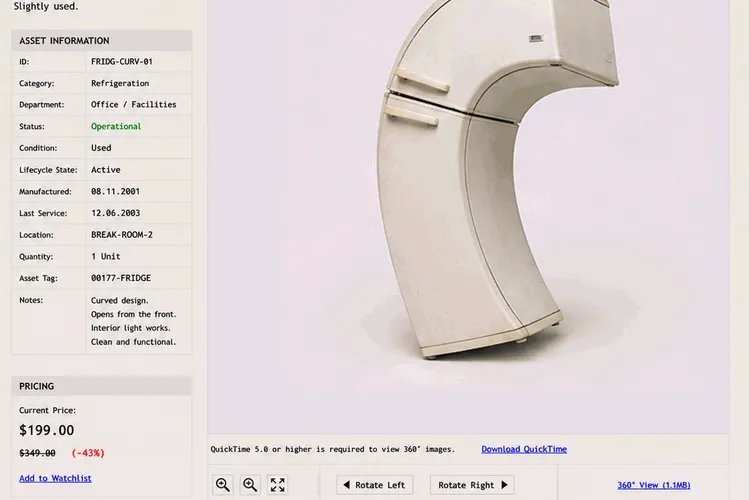Click the Manufactured date 08.11.2001
Viewport: 750px width, 500px height.
[115, 191]
